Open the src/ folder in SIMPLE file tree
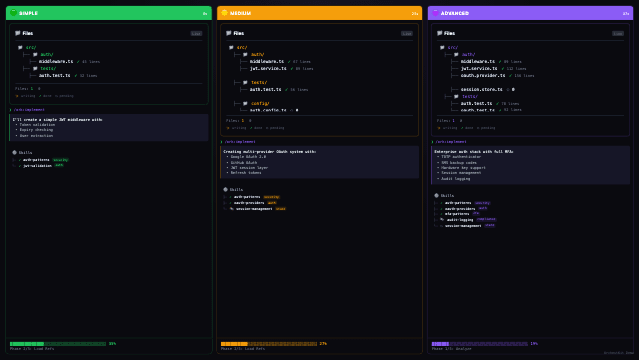Viewport: 639px width, 360px height. pos(31,47)
